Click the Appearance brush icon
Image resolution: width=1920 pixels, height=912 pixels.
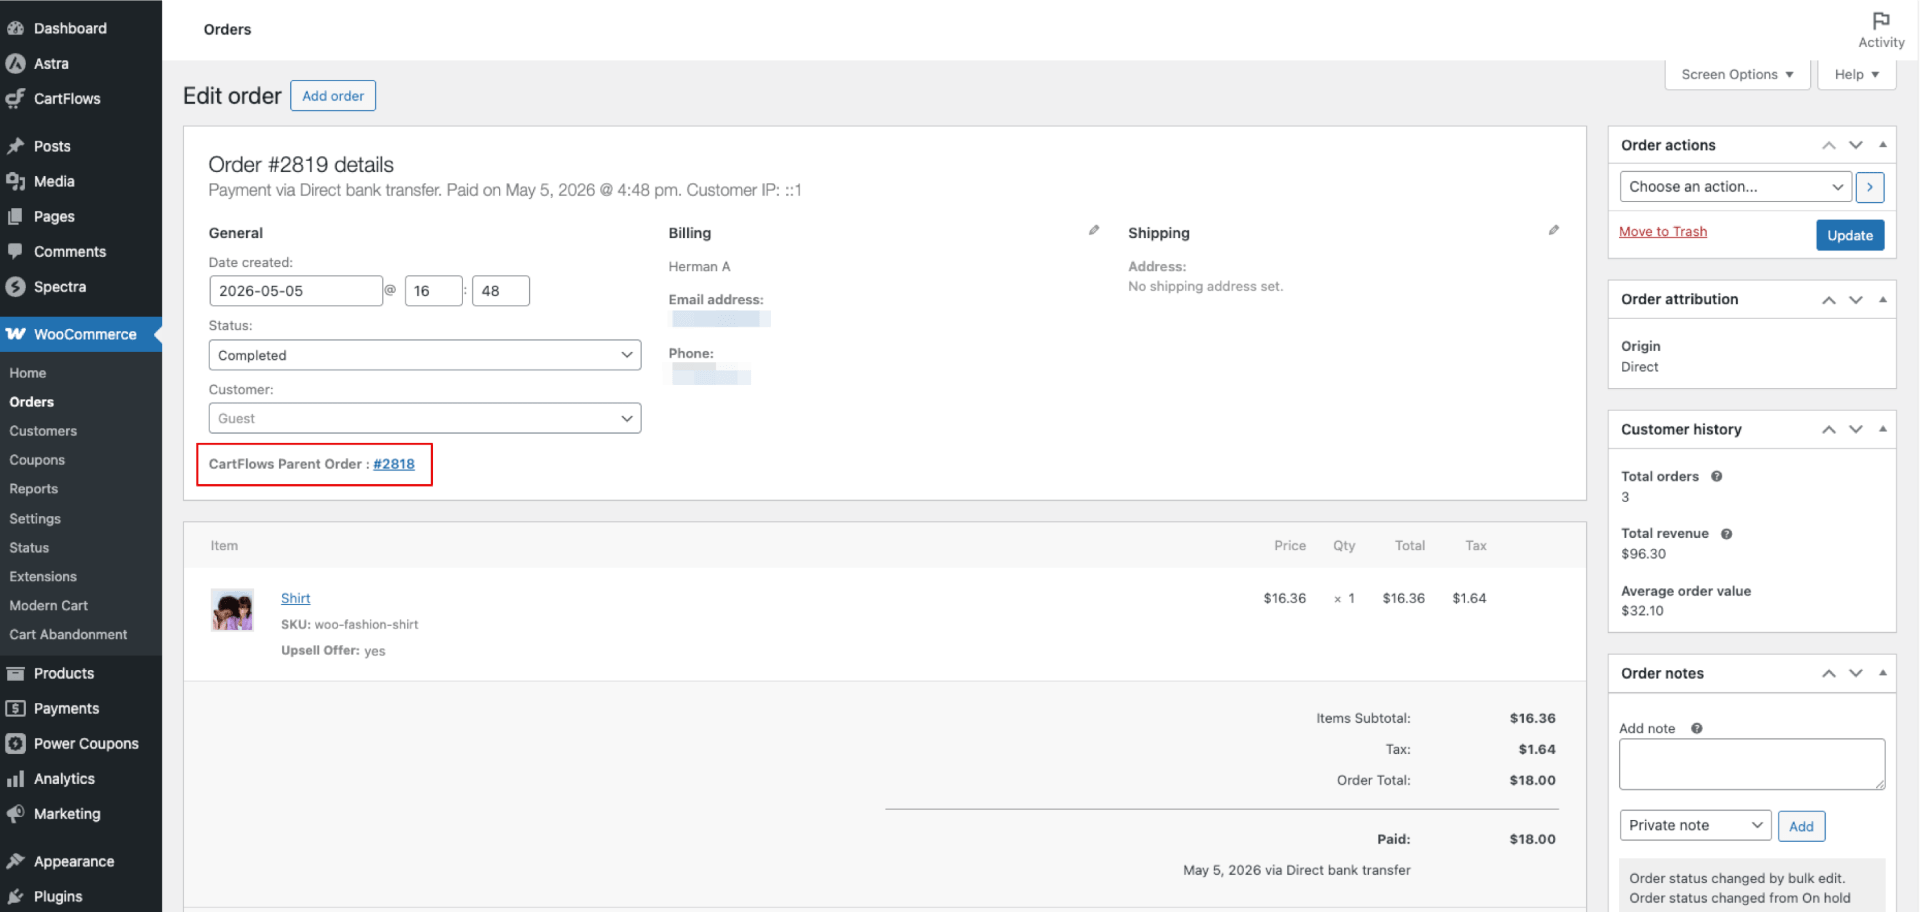tap(15, 861)
